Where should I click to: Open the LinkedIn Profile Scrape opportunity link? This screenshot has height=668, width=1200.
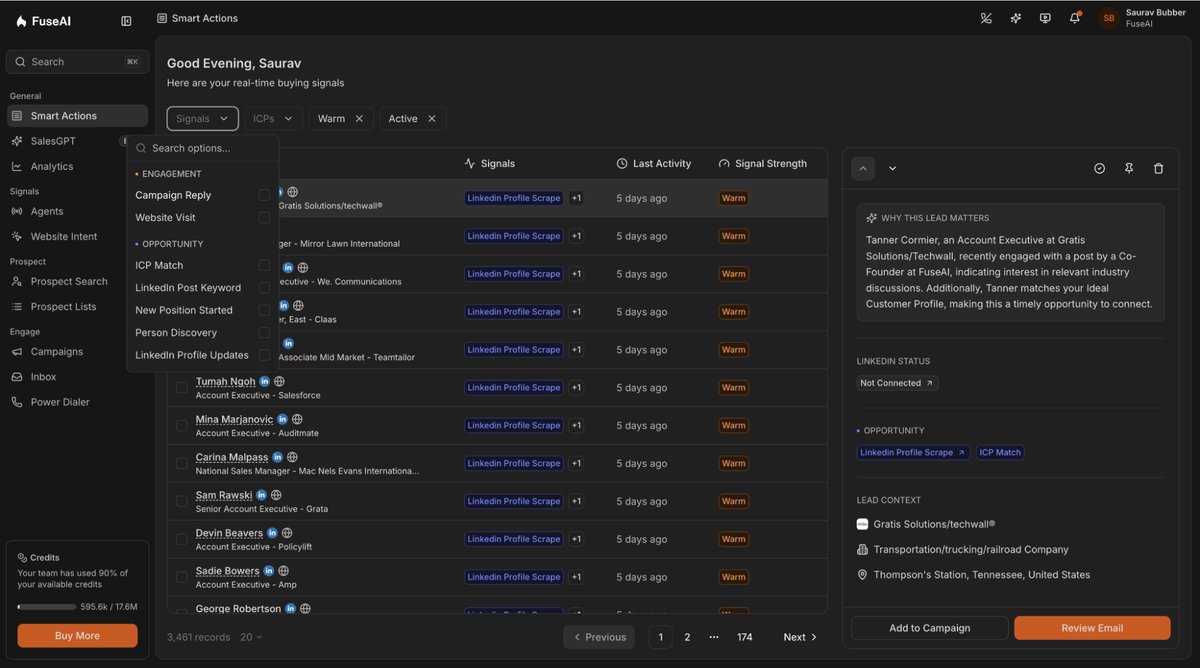[914, 452]
